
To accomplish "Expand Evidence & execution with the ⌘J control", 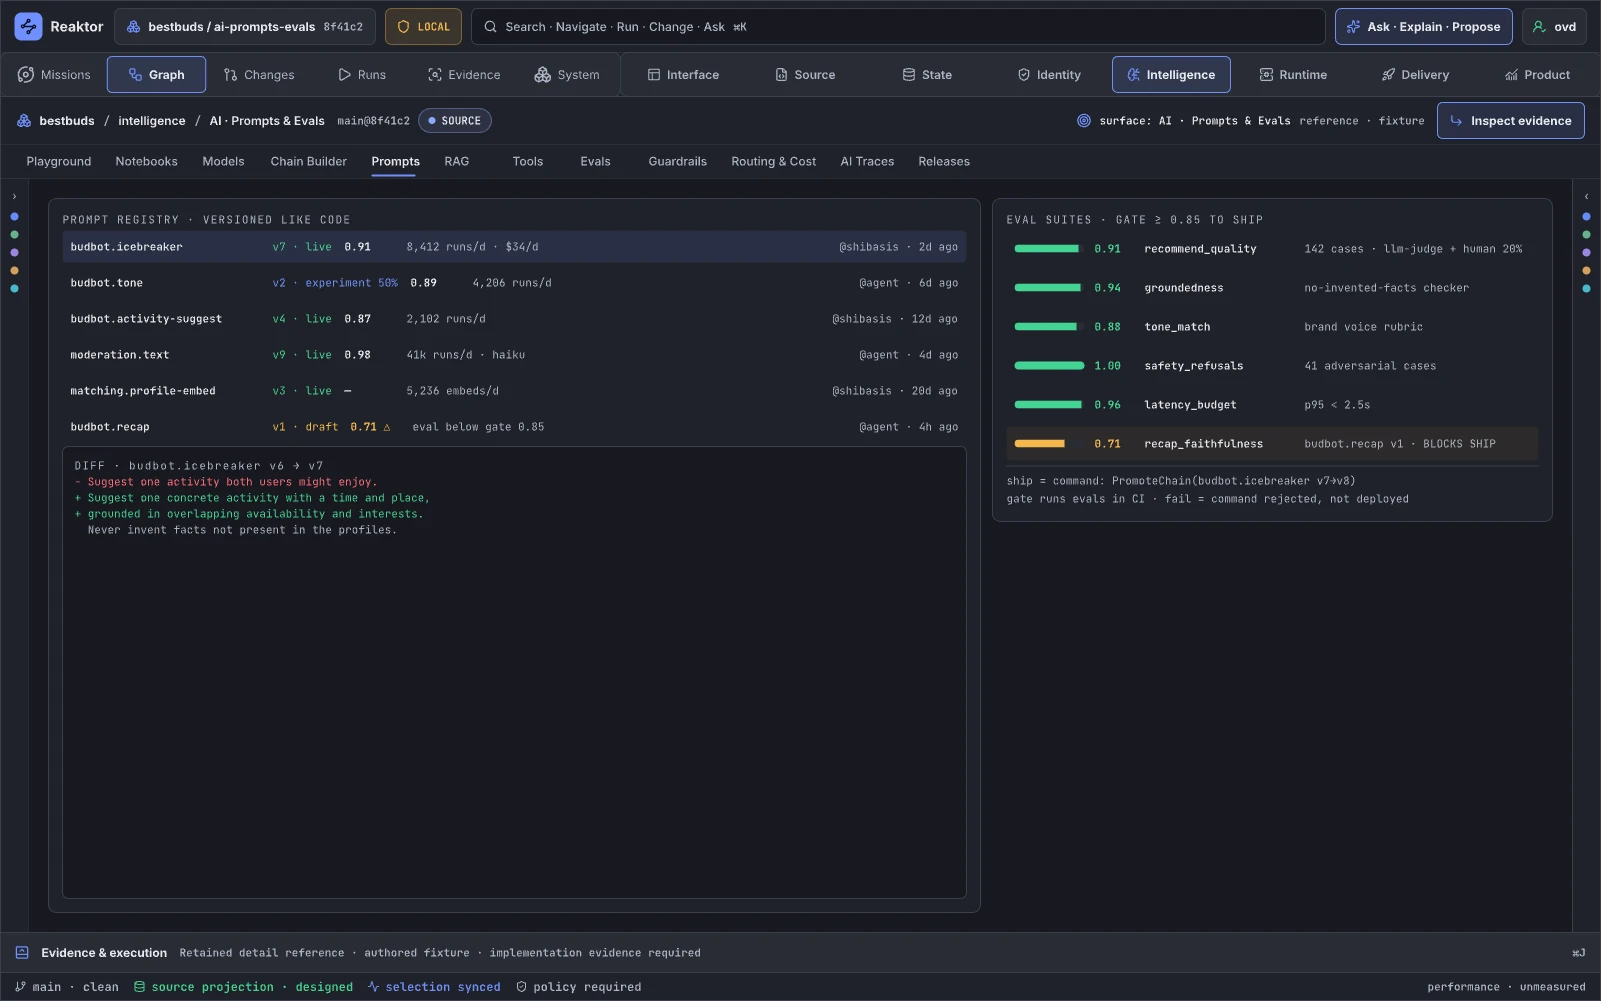I will 1578,953.
